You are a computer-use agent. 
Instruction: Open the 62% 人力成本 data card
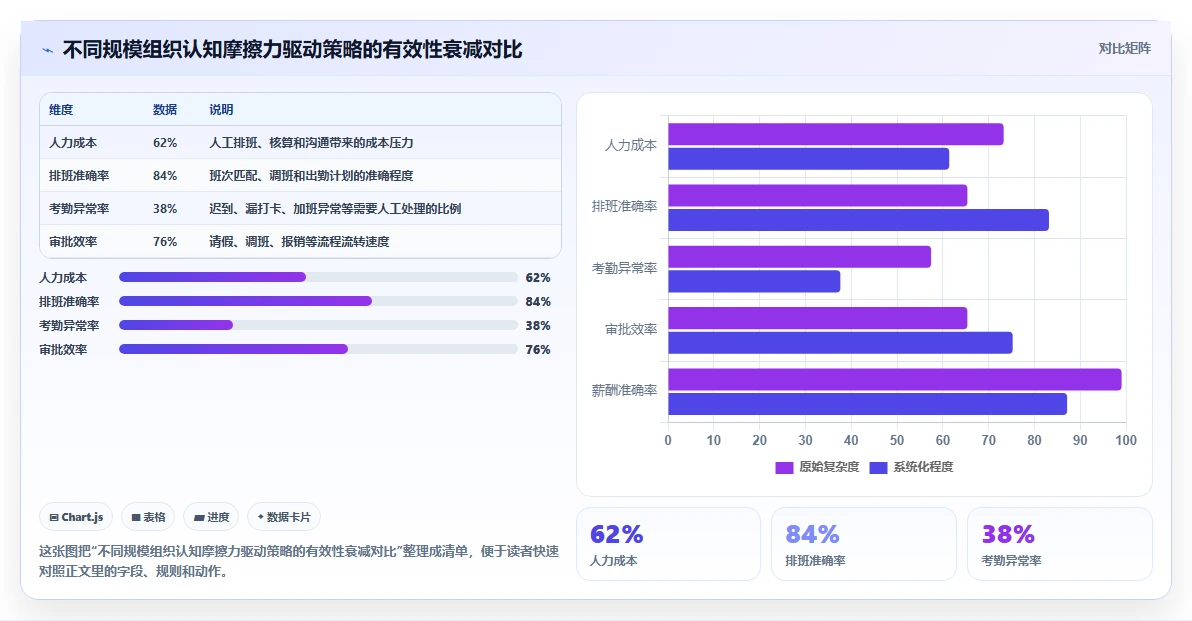(x=668, y=544)
